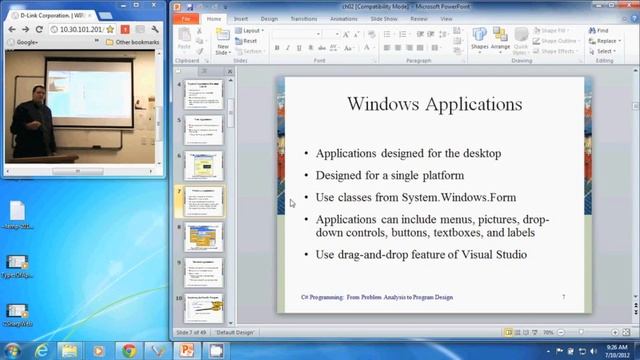
Task: Toggle Center text alignment
Action: coord(398,48)
